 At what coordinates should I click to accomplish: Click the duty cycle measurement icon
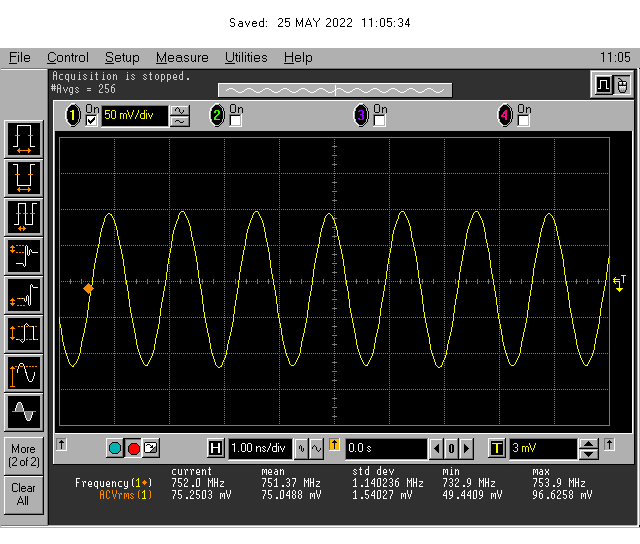(23, 217)
